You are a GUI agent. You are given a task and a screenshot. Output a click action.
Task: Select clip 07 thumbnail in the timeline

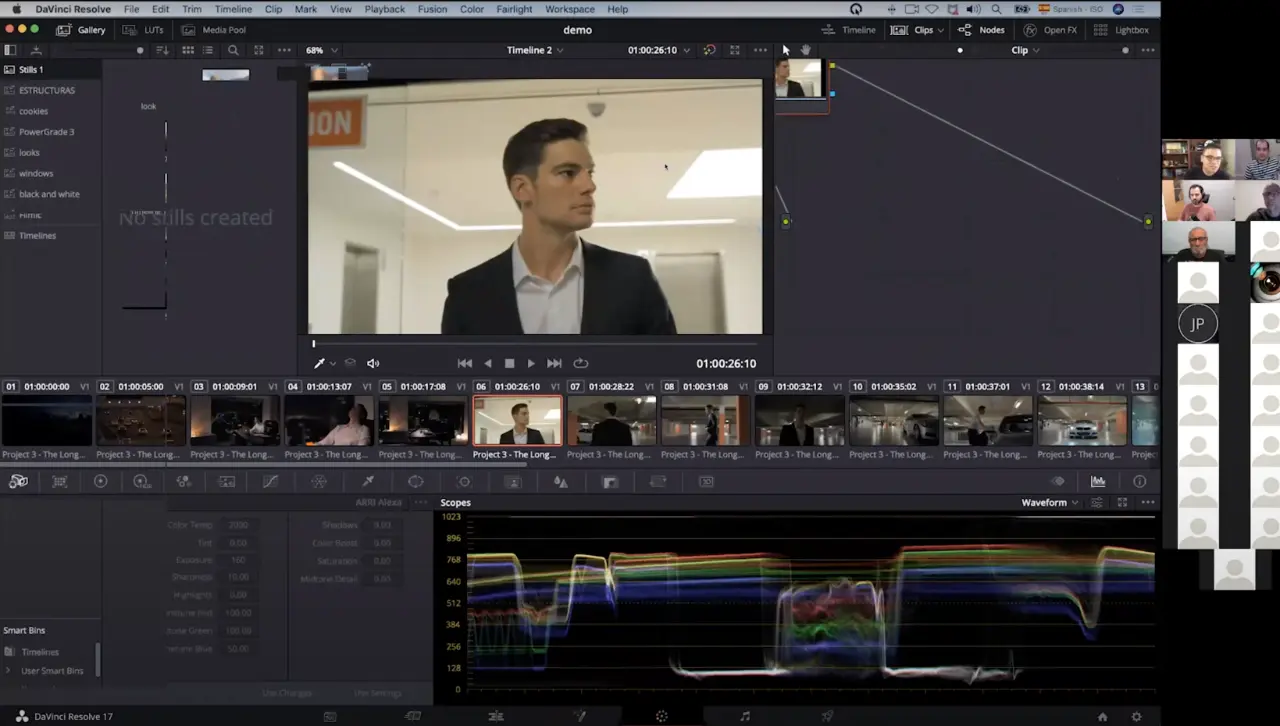(x=611, y=420)
